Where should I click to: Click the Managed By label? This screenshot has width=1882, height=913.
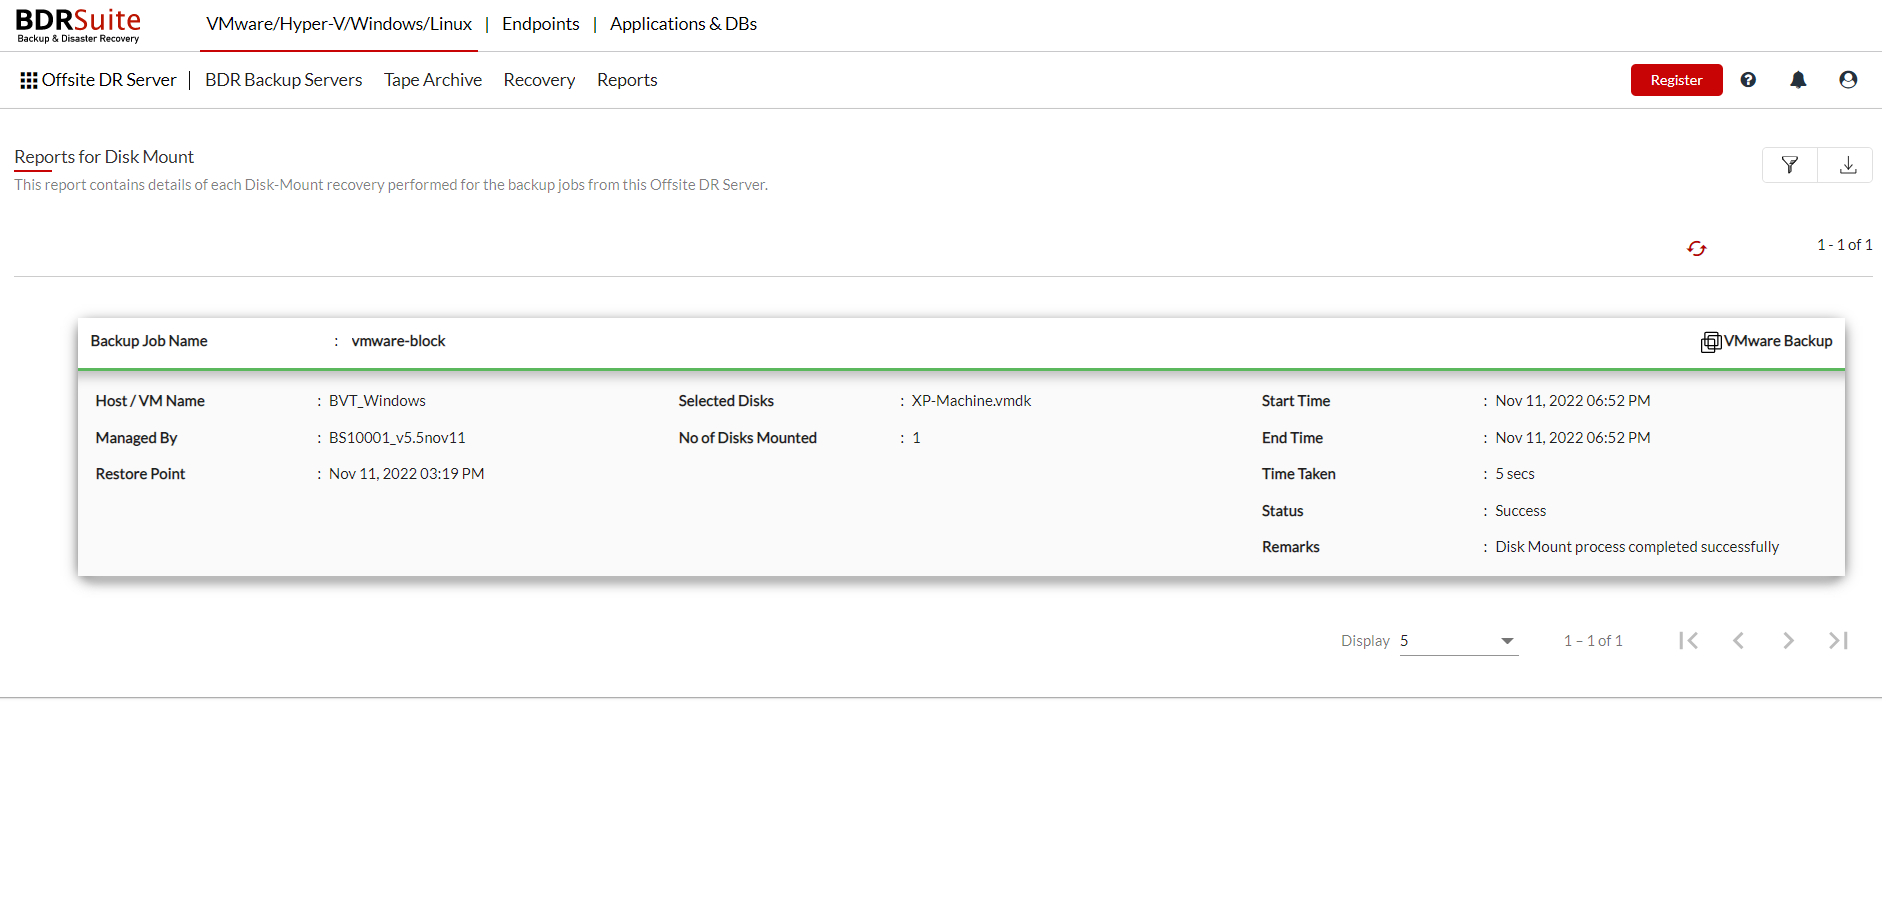point(136,438)
